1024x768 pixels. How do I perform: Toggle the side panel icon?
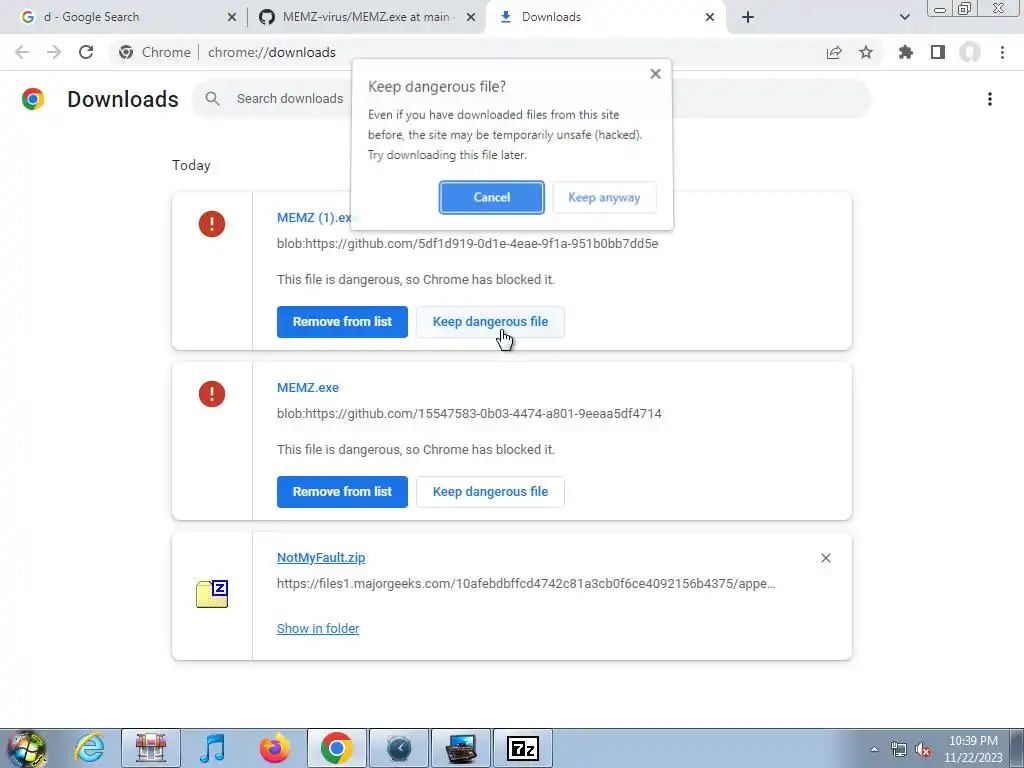[938, 52]
